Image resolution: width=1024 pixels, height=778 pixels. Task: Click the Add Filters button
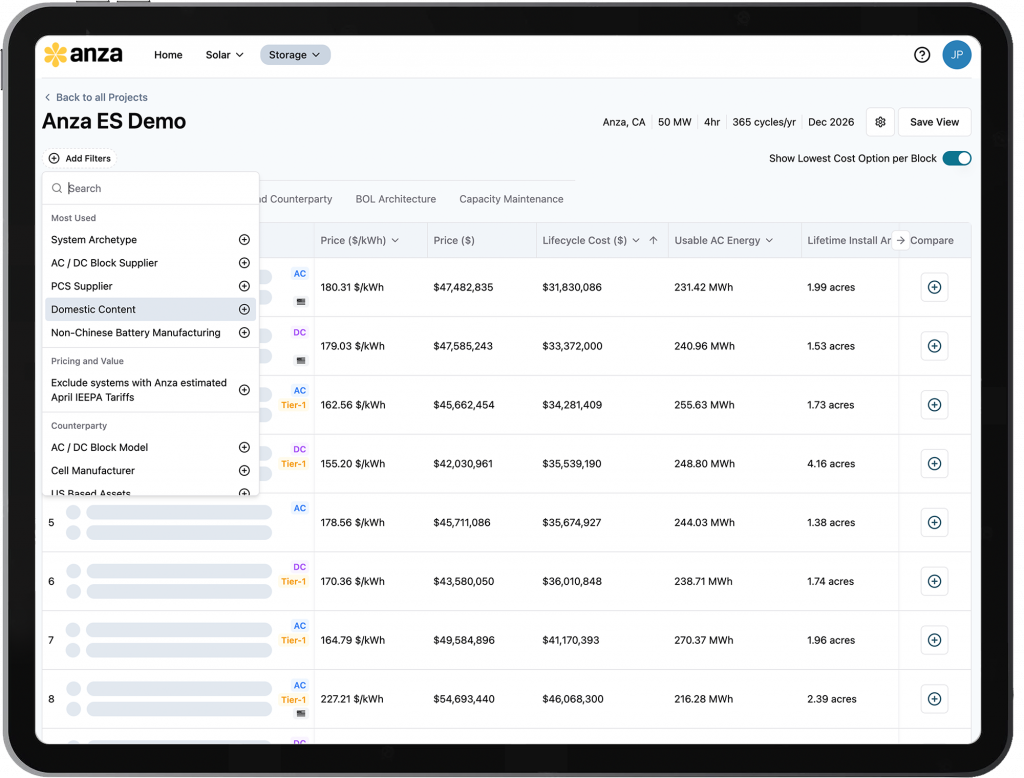click(x=80, y=158)
